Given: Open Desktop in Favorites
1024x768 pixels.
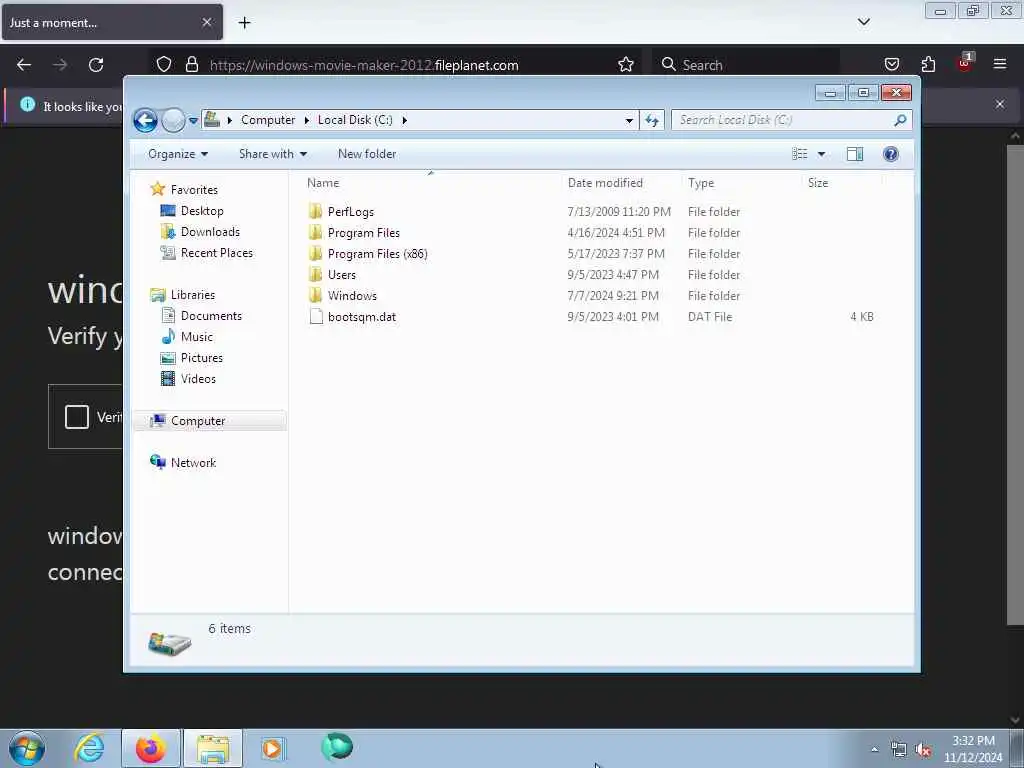Looking at the screenshot, I should click(202, 211).
